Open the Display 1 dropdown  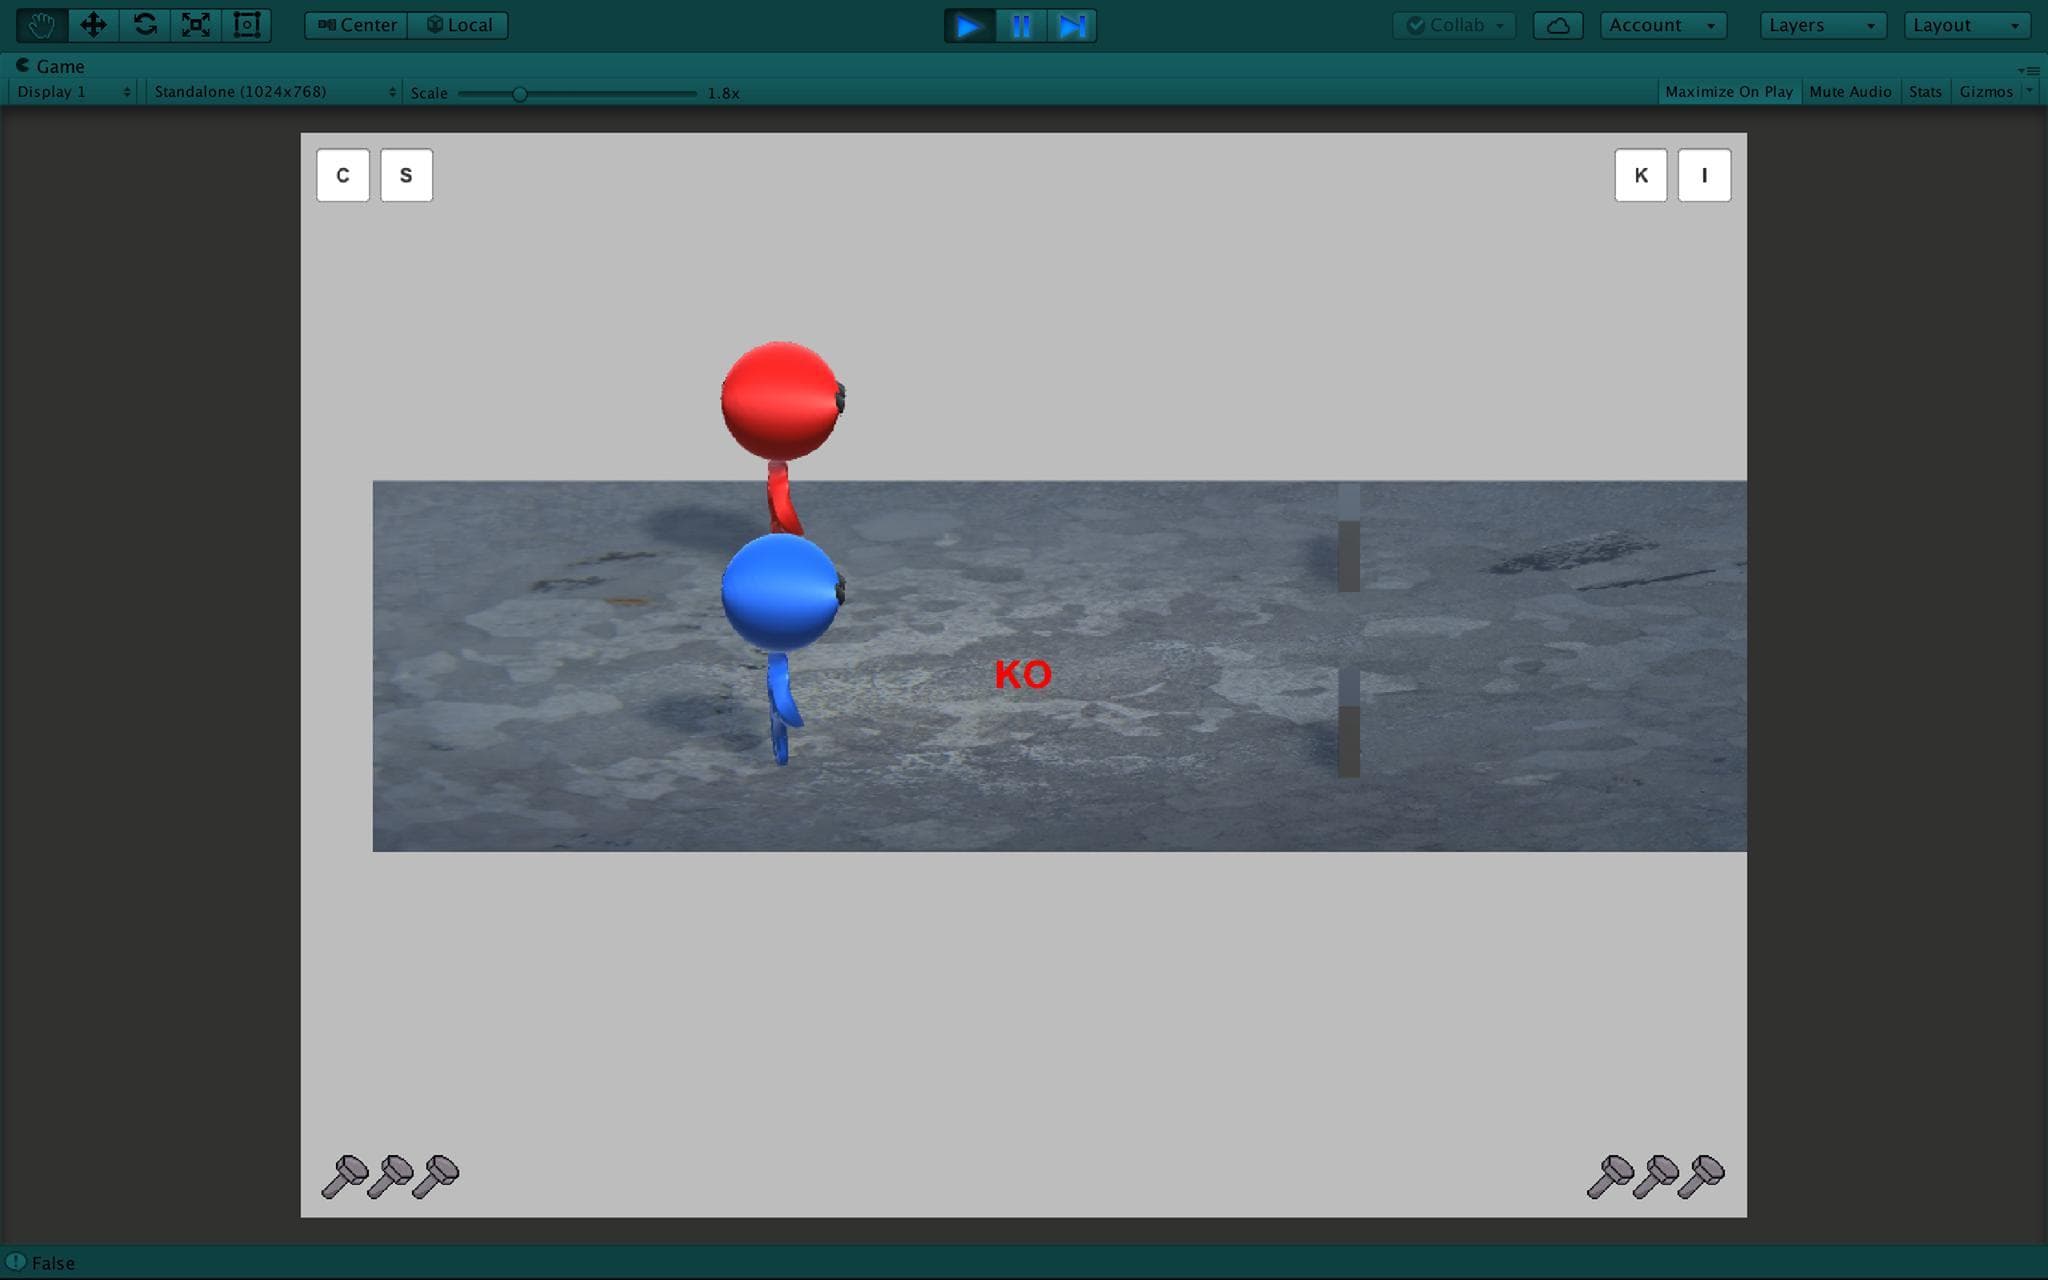73,92
